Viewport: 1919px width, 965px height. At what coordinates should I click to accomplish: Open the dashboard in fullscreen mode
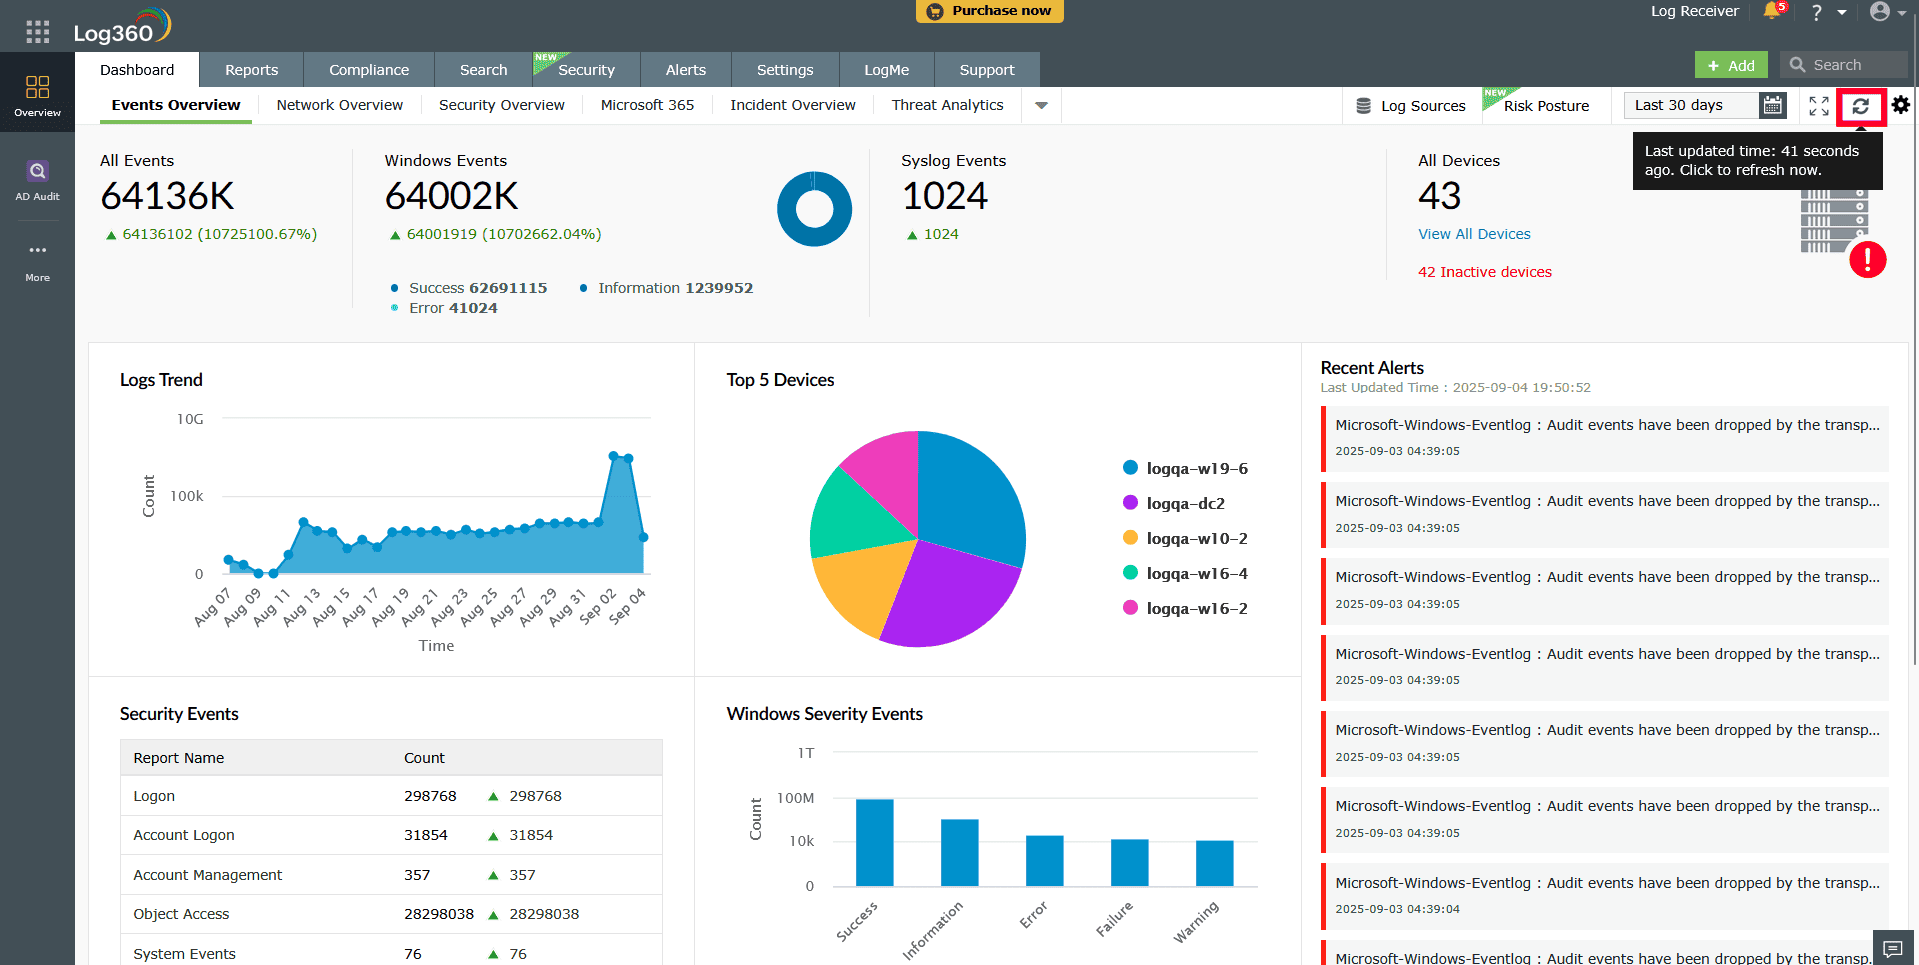(x=1817, y=105)
